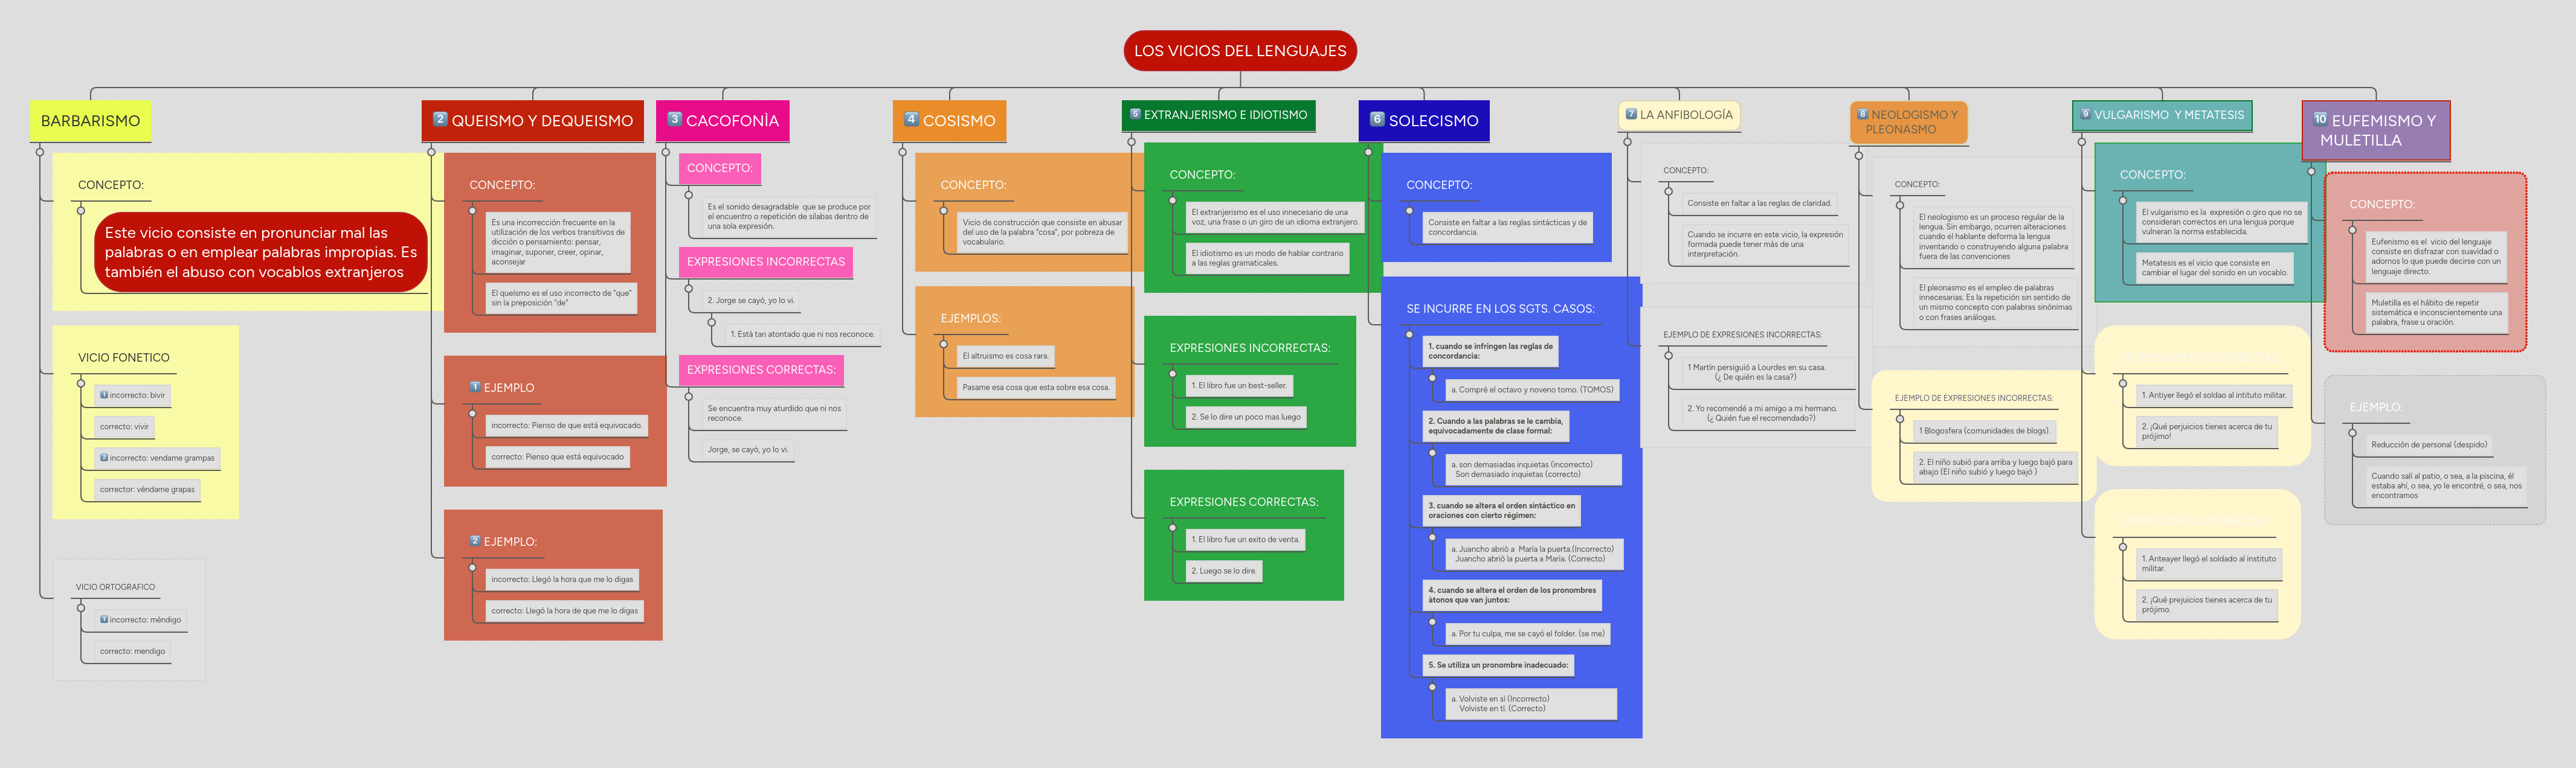The image size is (2576, 768).
Task: Select the node '1. El libro fue un best-seller.'
Action: coord(1239,385)
